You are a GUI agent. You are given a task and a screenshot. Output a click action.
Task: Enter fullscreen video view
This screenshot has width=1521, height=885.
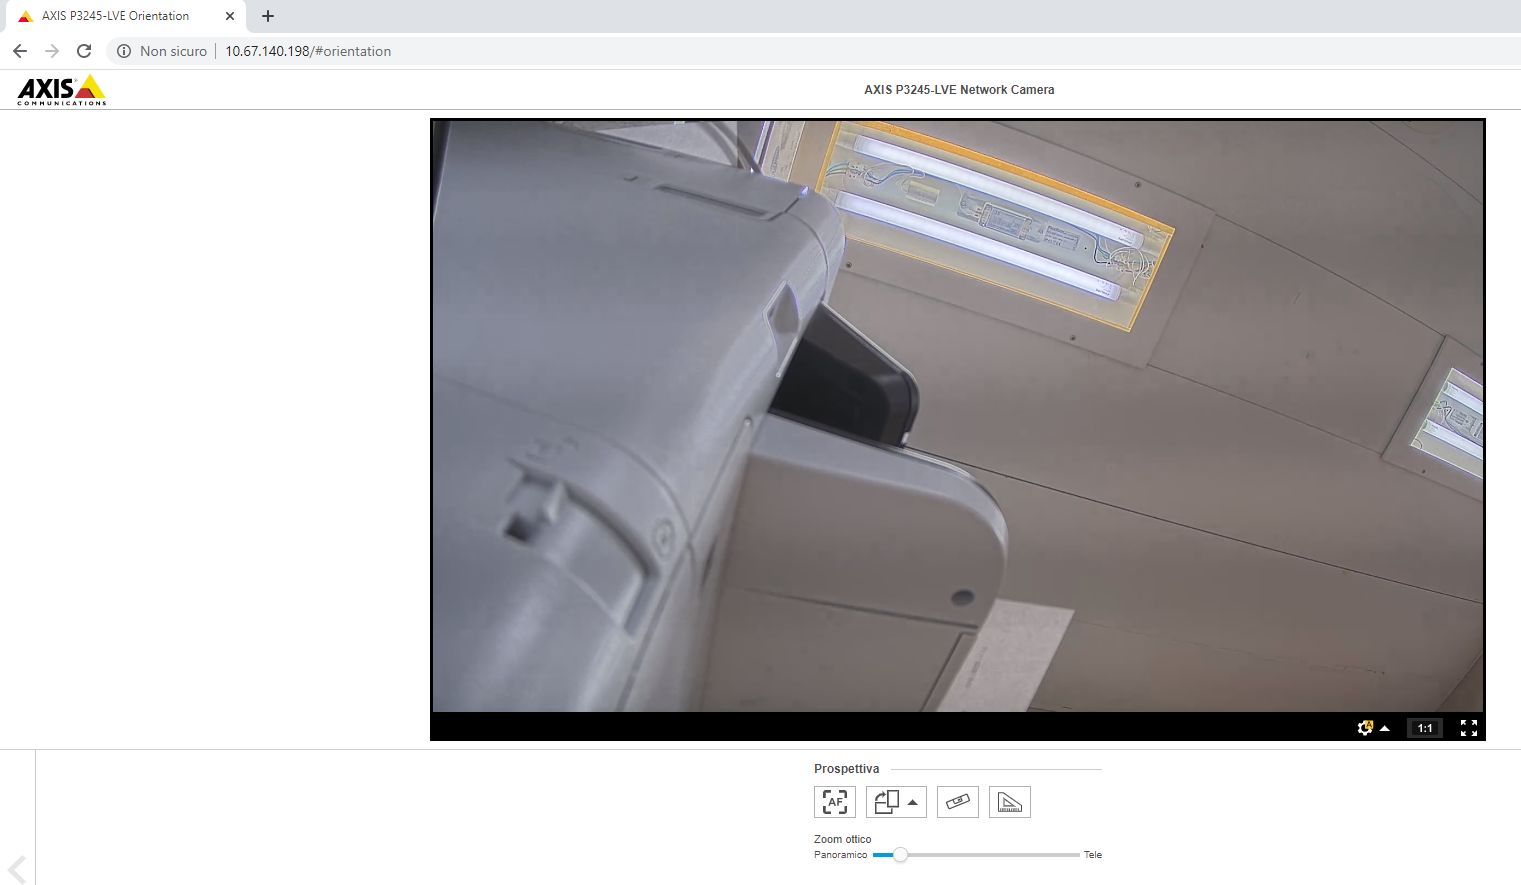pos(1469,728)
